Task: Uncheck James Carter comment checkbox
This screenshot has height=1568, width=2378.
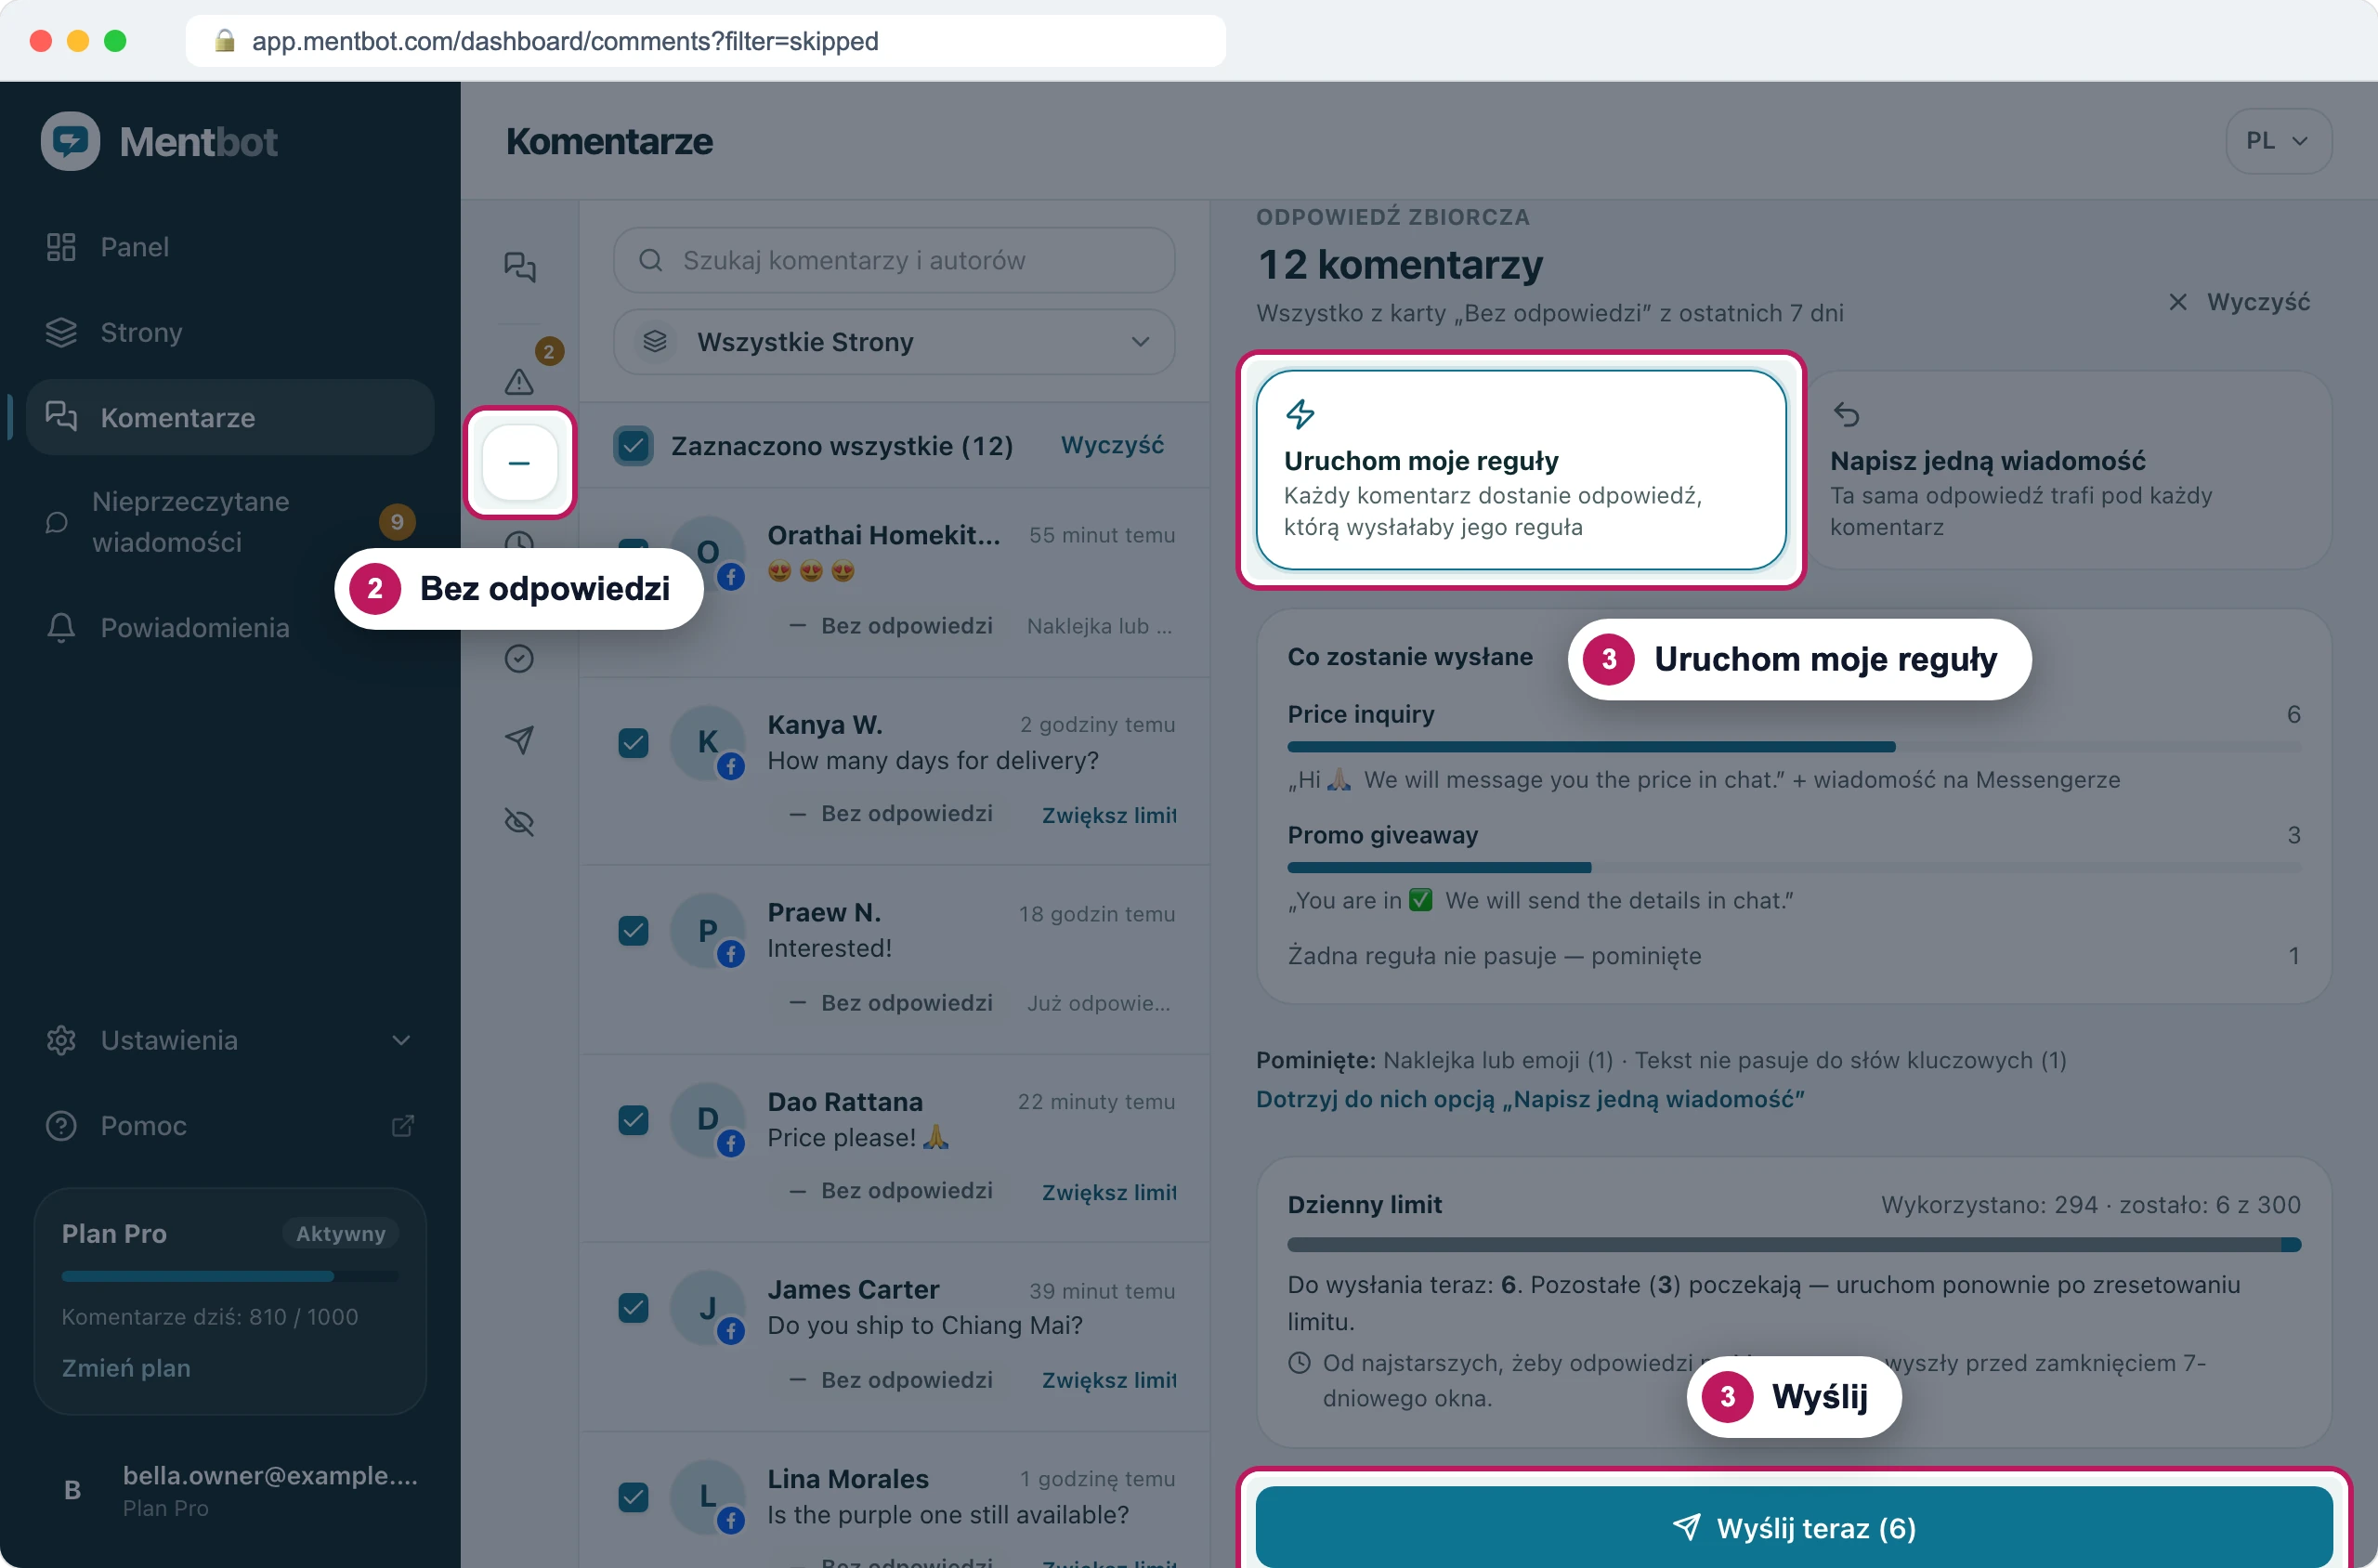Action: pyautogui.click(x=633, y=1307)
